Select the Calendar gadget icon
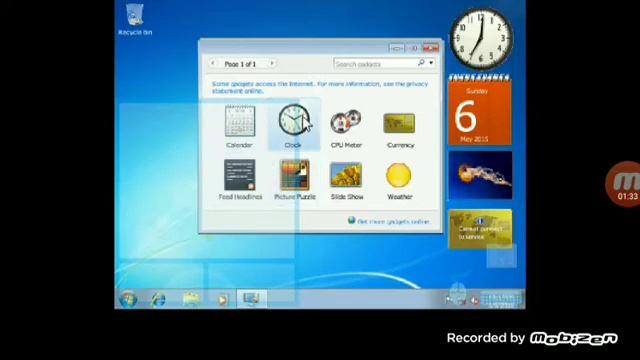640x360 pixels. pyautogui.click(x=240, y=121)
